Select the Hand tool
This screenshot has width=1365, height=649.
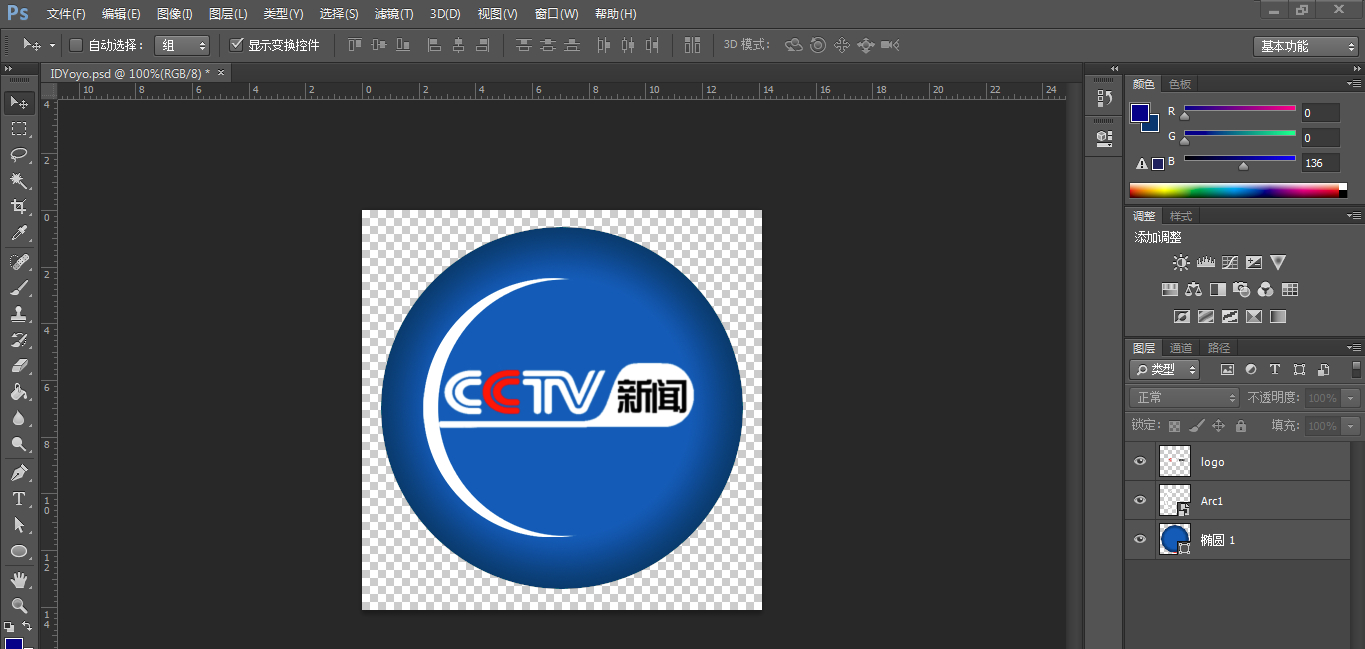click(x=19, y=580)
